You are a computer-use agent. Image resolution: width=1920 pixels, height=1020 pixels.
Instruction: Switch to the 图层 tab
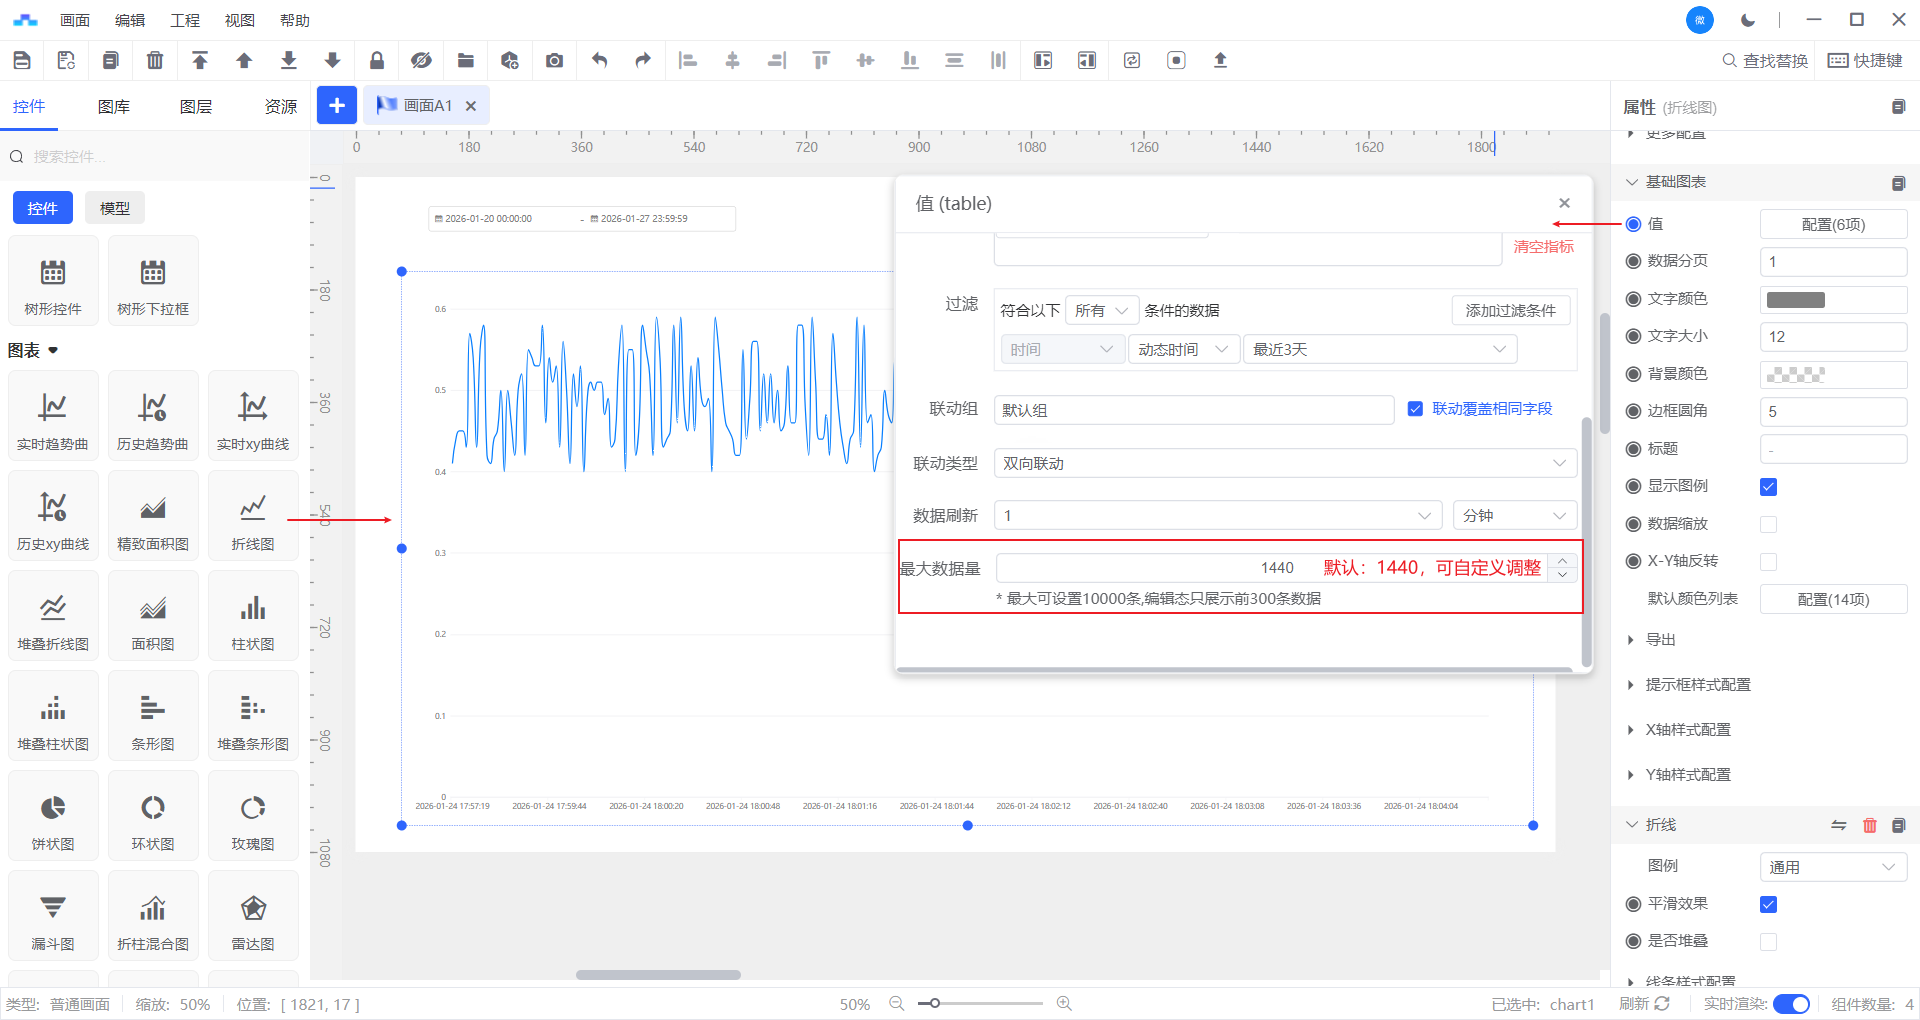pos(196,107)
